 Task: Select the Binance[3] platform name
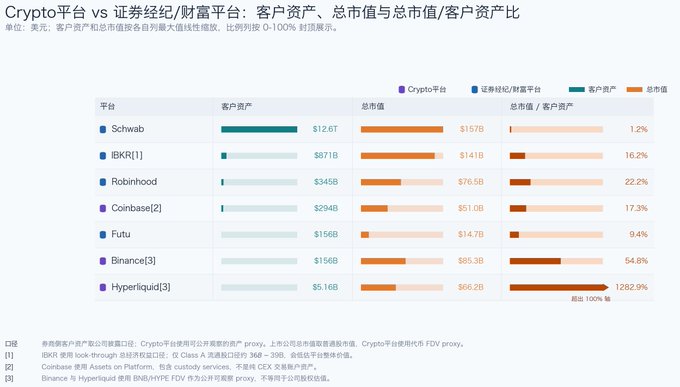tap(133, 261)
